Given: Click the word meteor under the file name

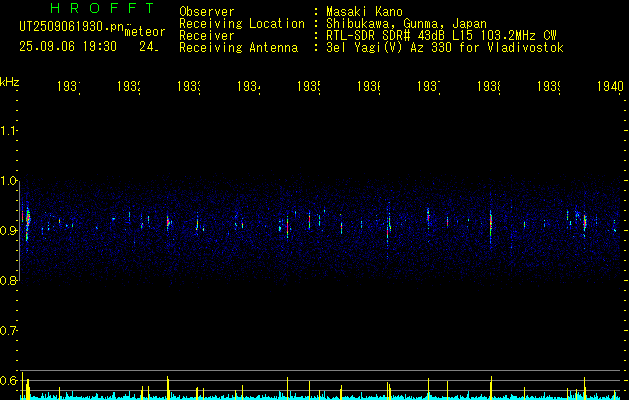Looking at the screenshot, I should pyautogui.click(x=145, y=32).
